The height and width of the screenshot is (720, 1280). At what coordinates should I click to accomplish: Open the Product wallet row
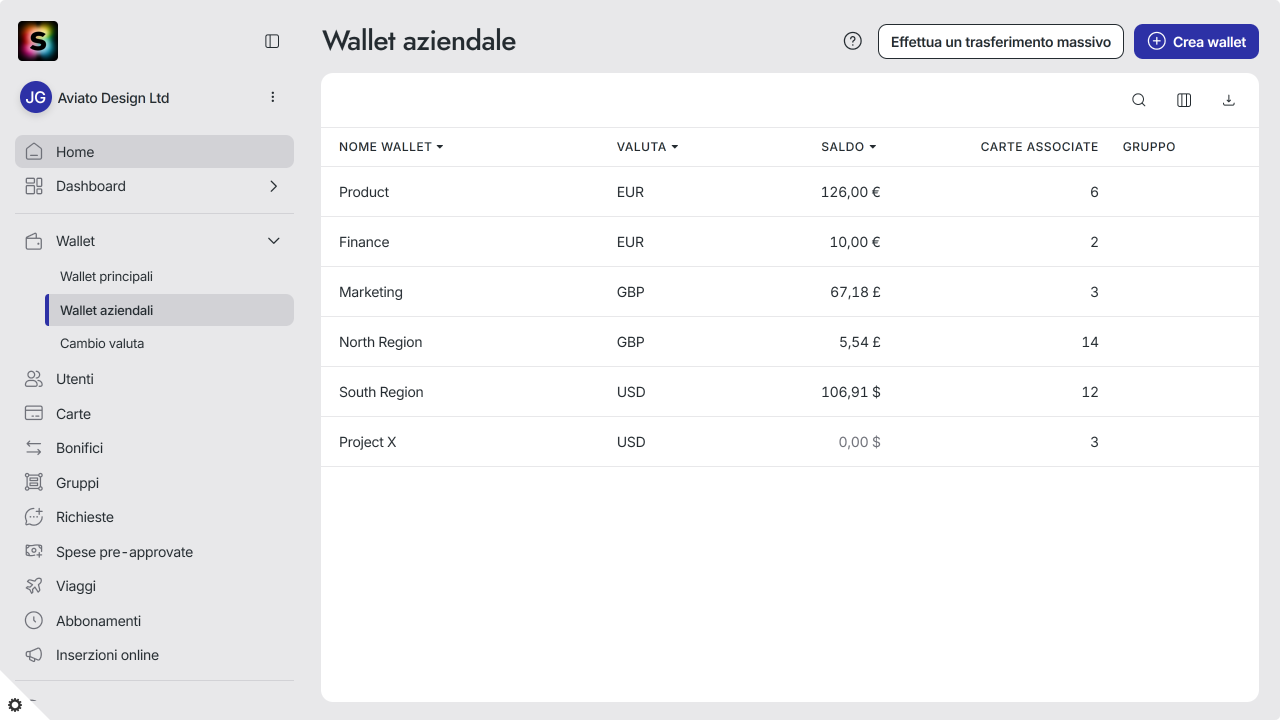click(789, 192)
